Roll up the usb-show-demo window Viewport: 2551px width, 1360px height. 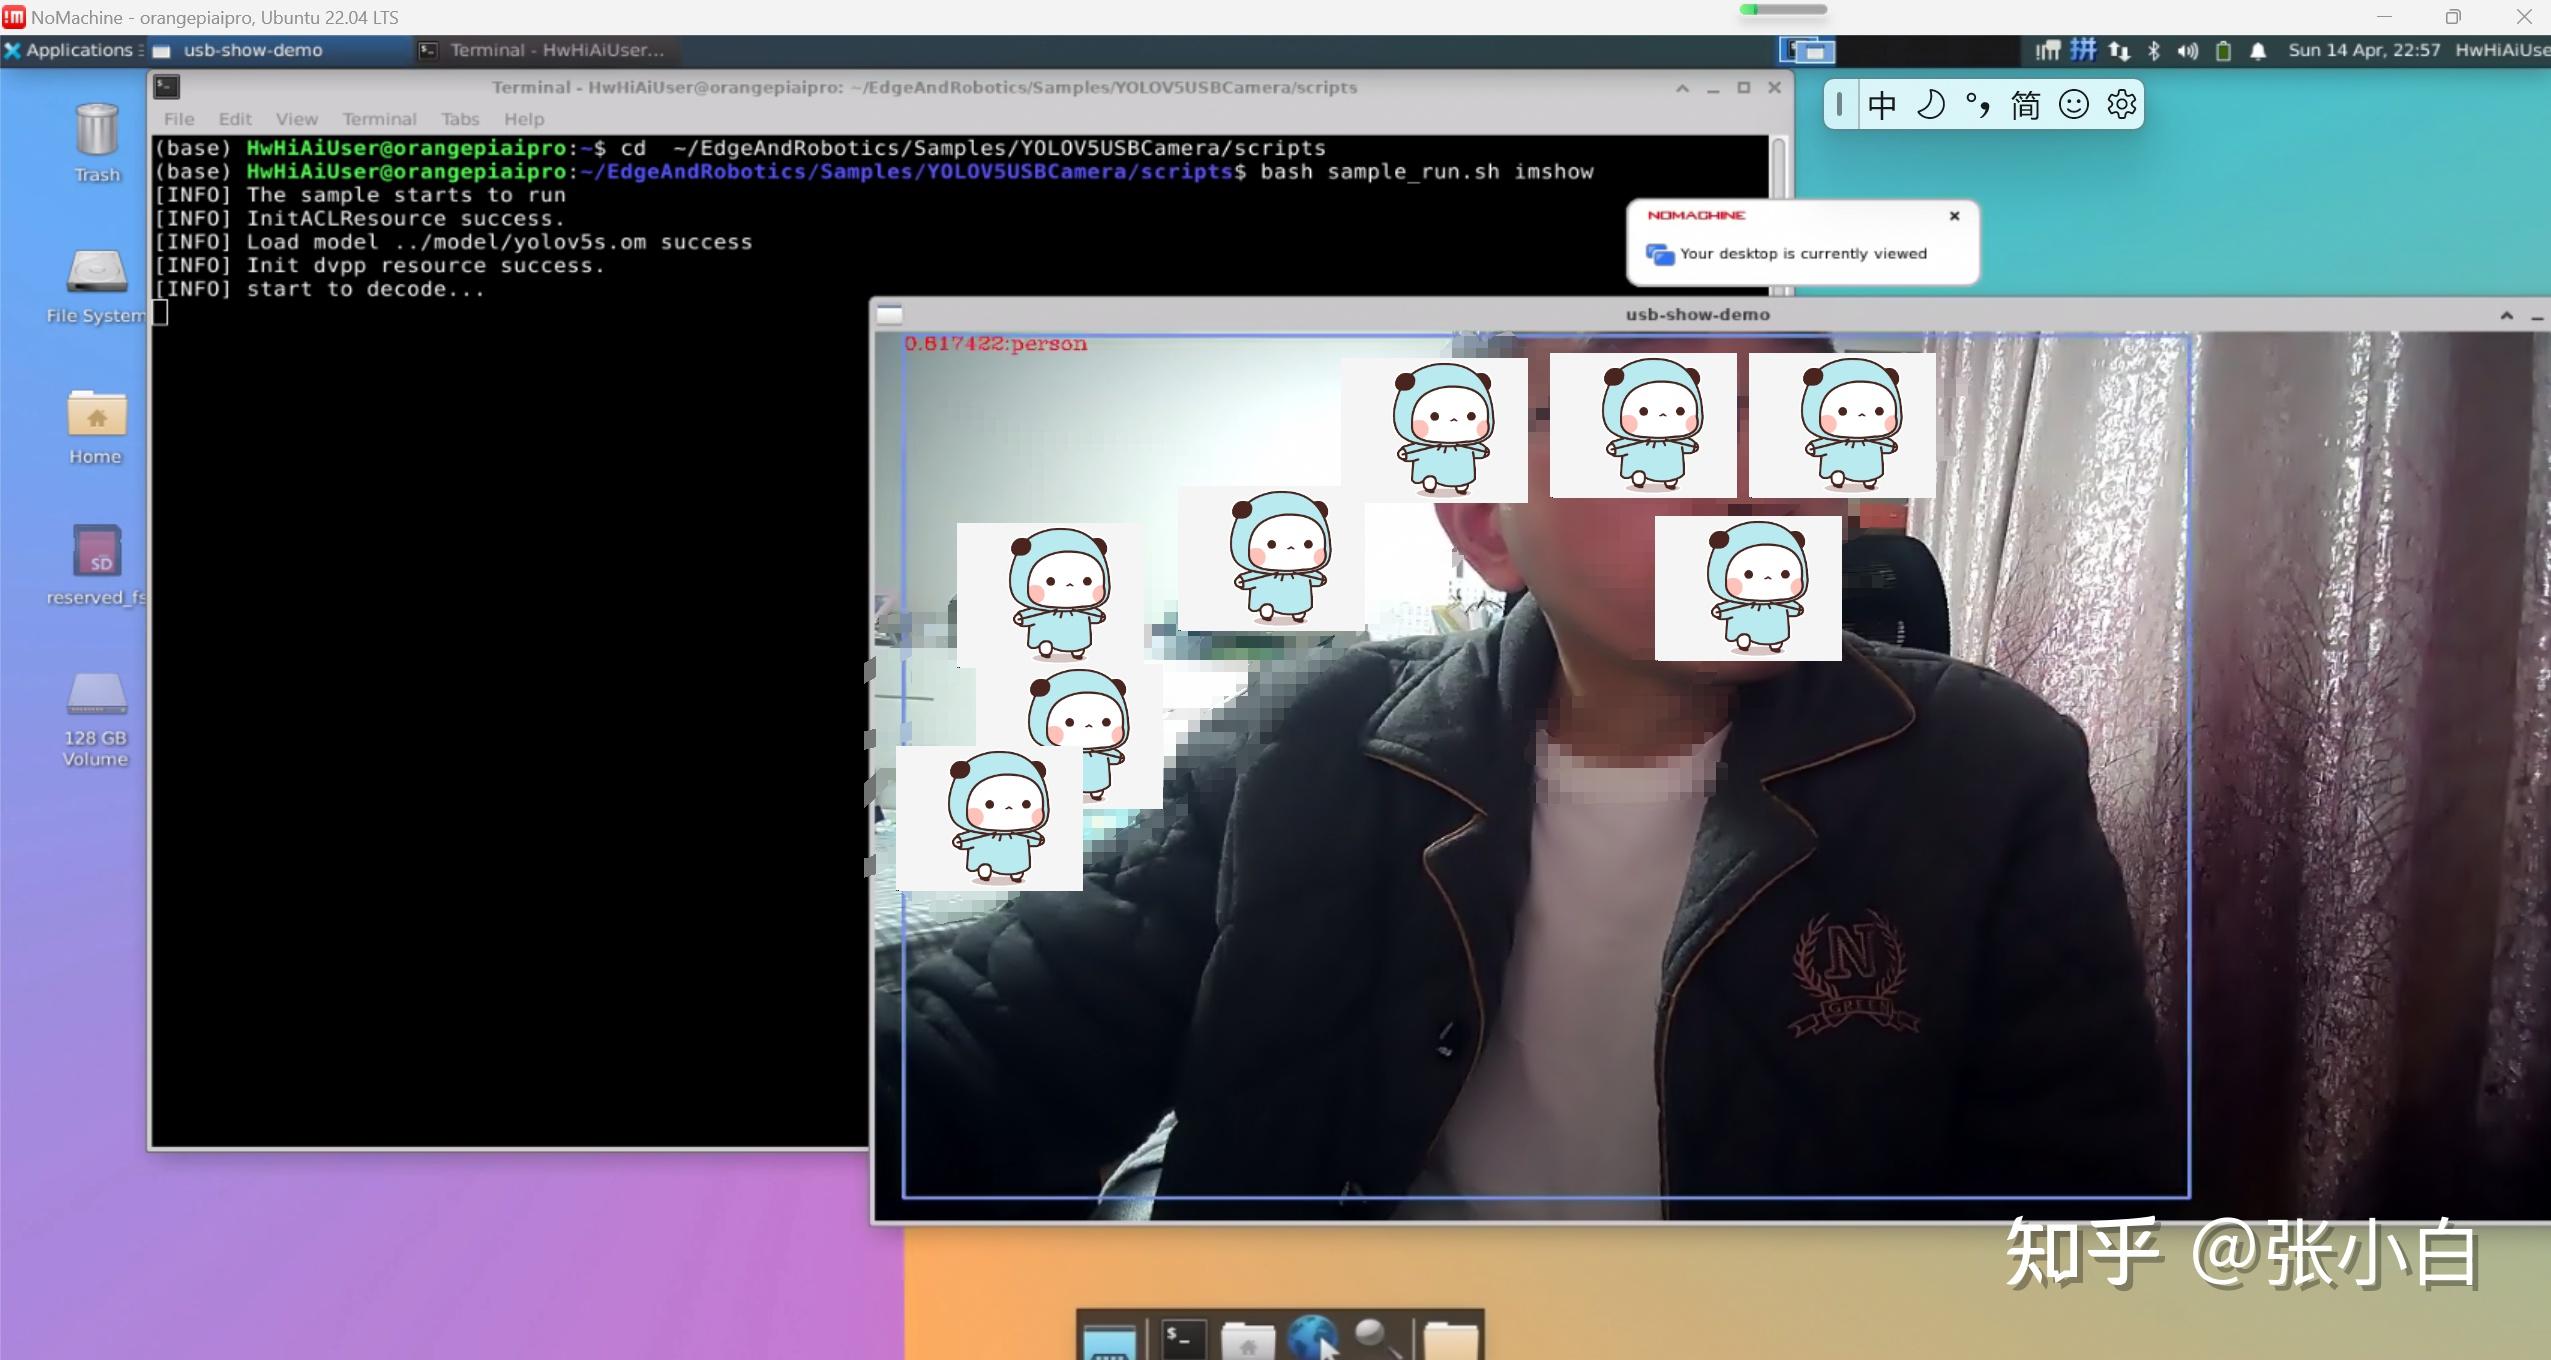click(2506, 315)
